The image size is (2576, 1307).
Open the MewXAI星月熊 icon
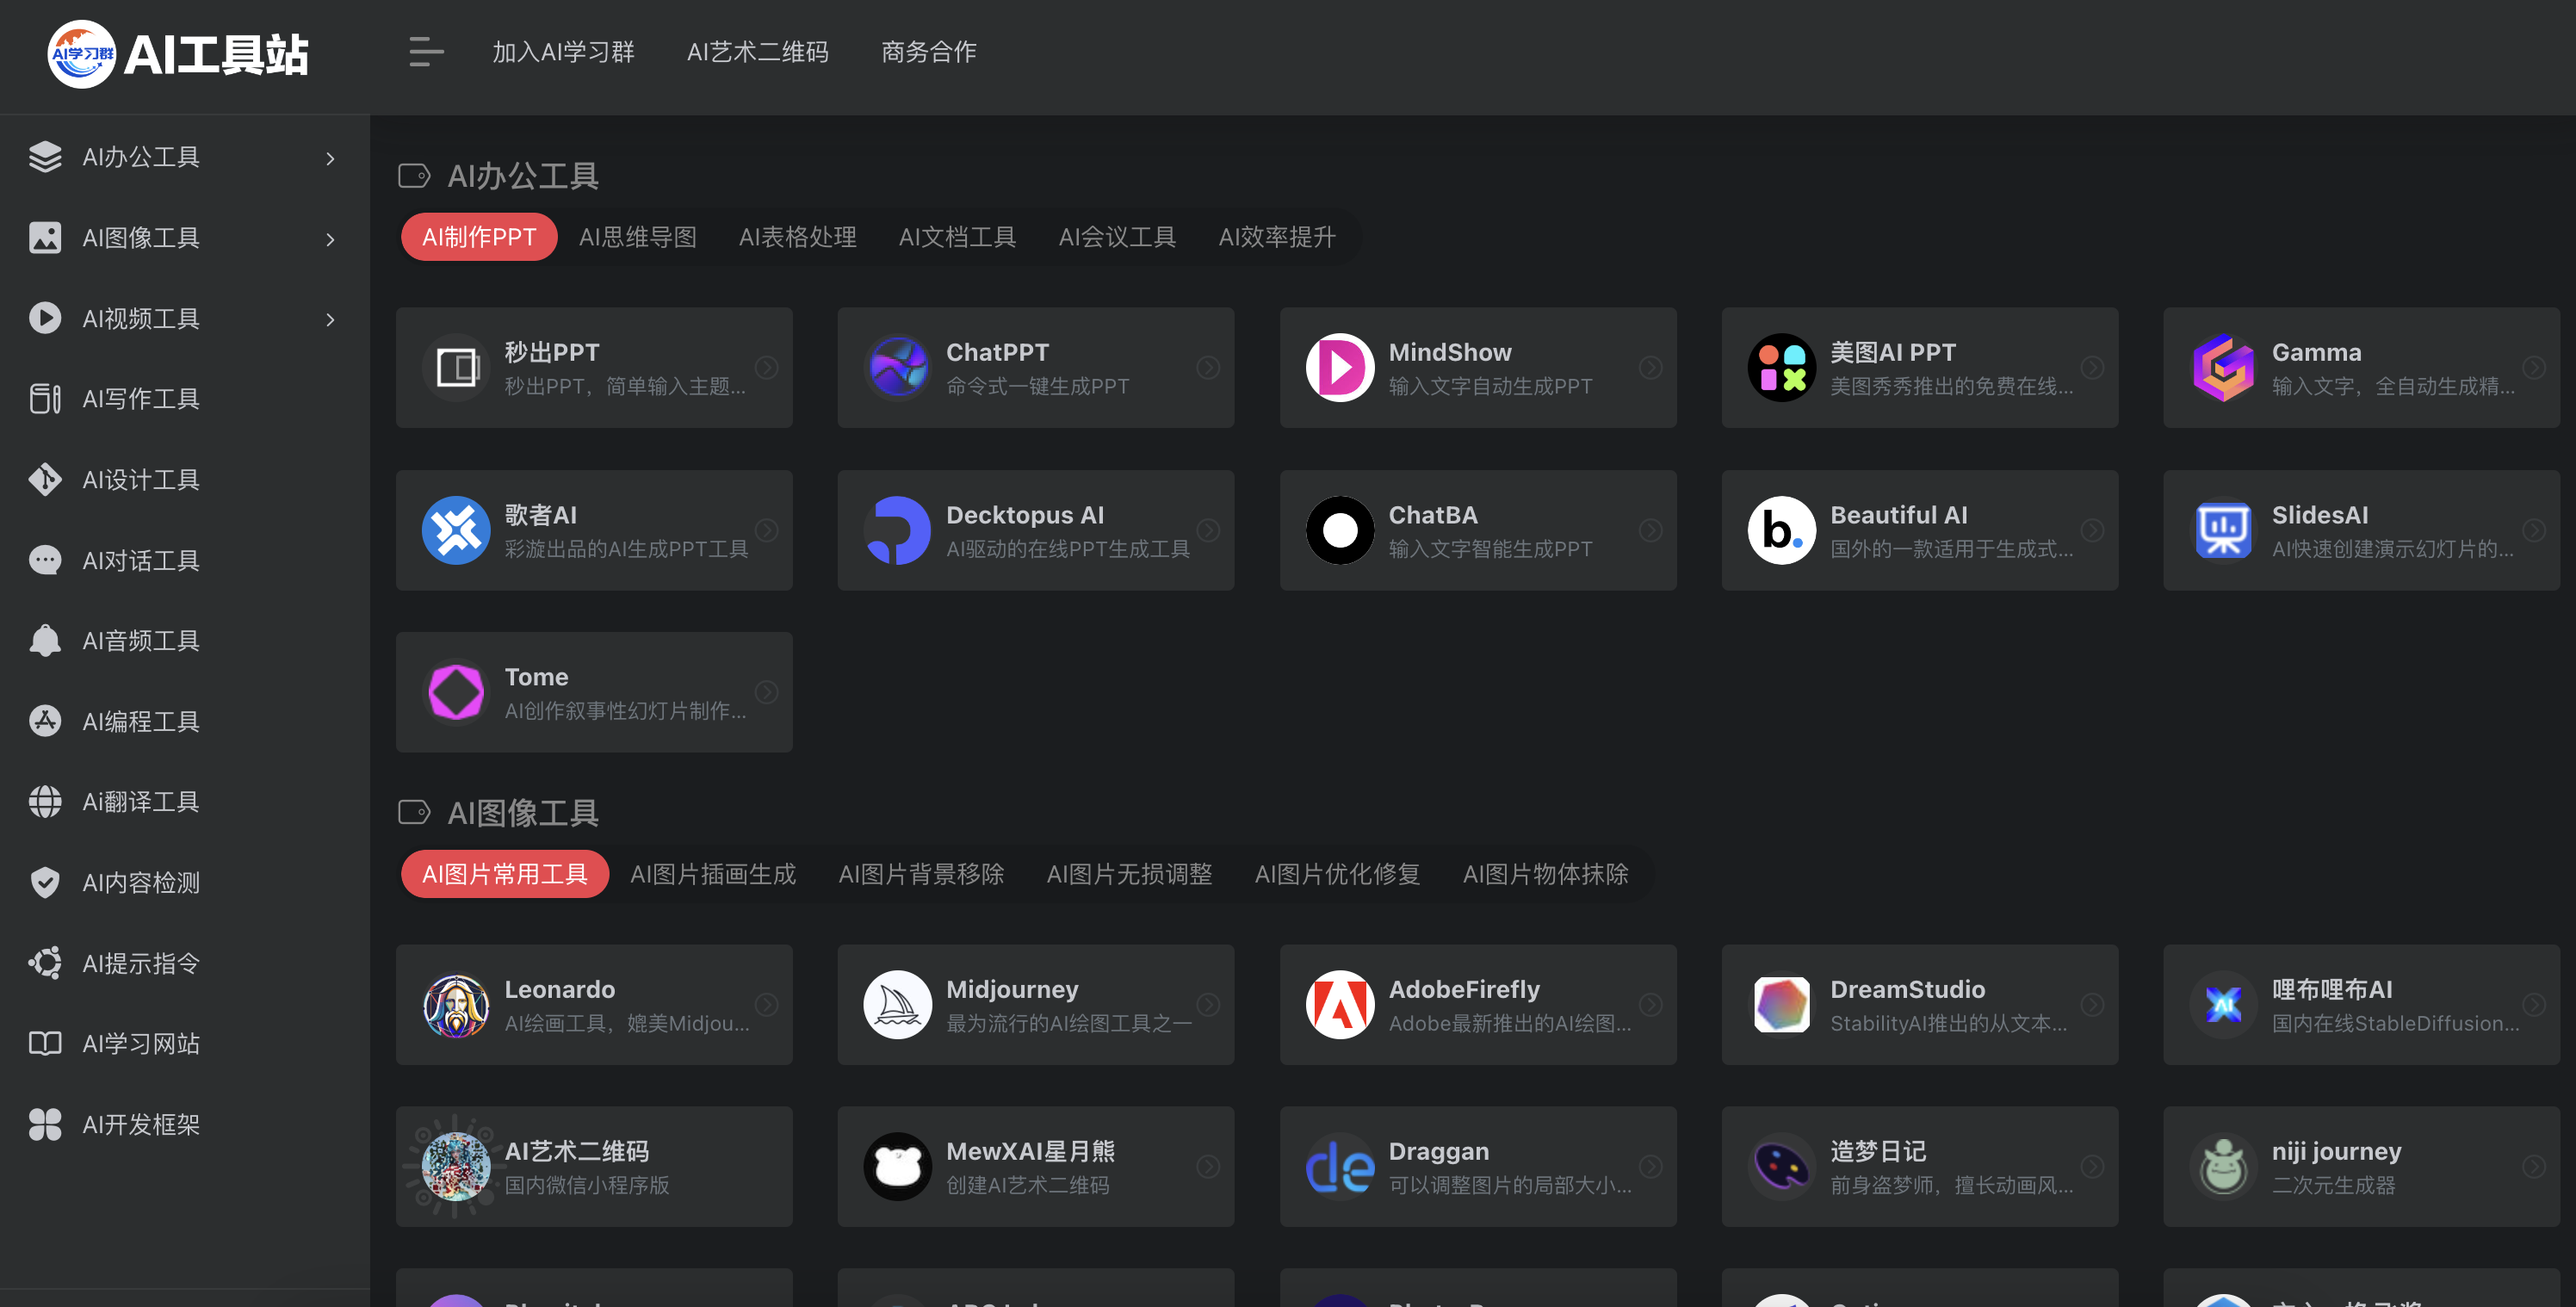point(898,1166)
